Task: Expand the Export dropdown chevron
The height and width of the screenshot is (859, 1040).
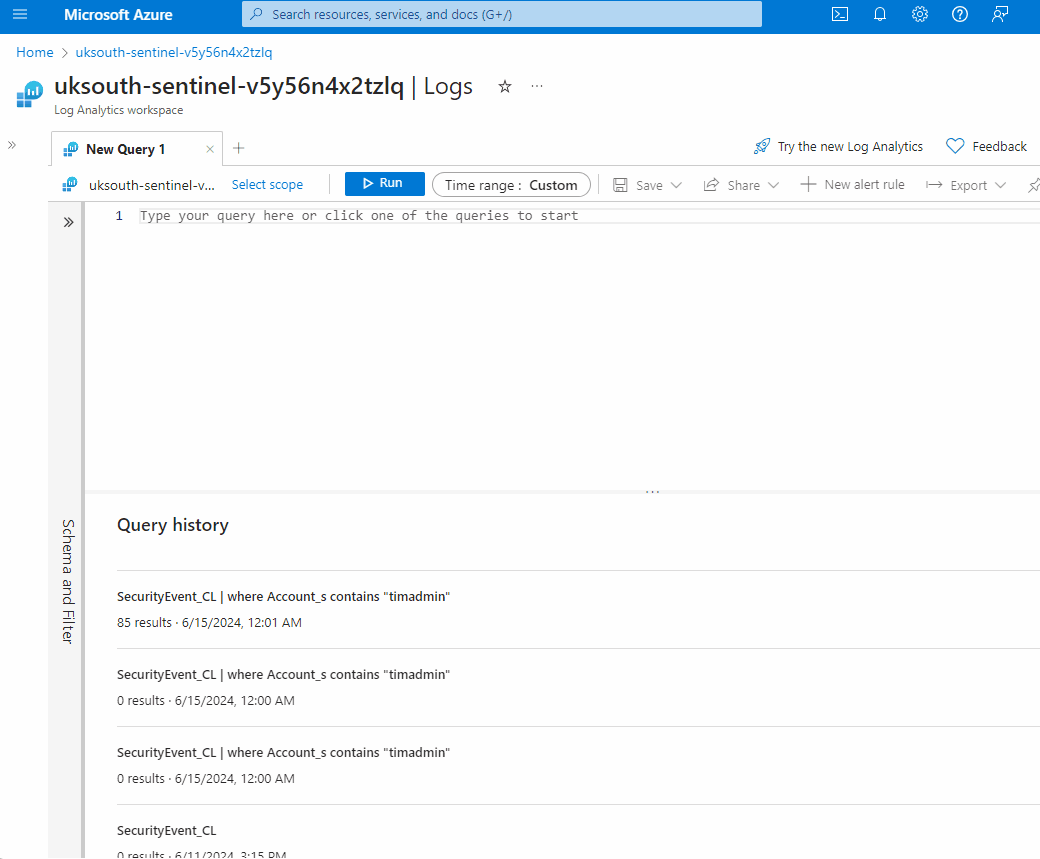Action: click(x=1000, y=185)
